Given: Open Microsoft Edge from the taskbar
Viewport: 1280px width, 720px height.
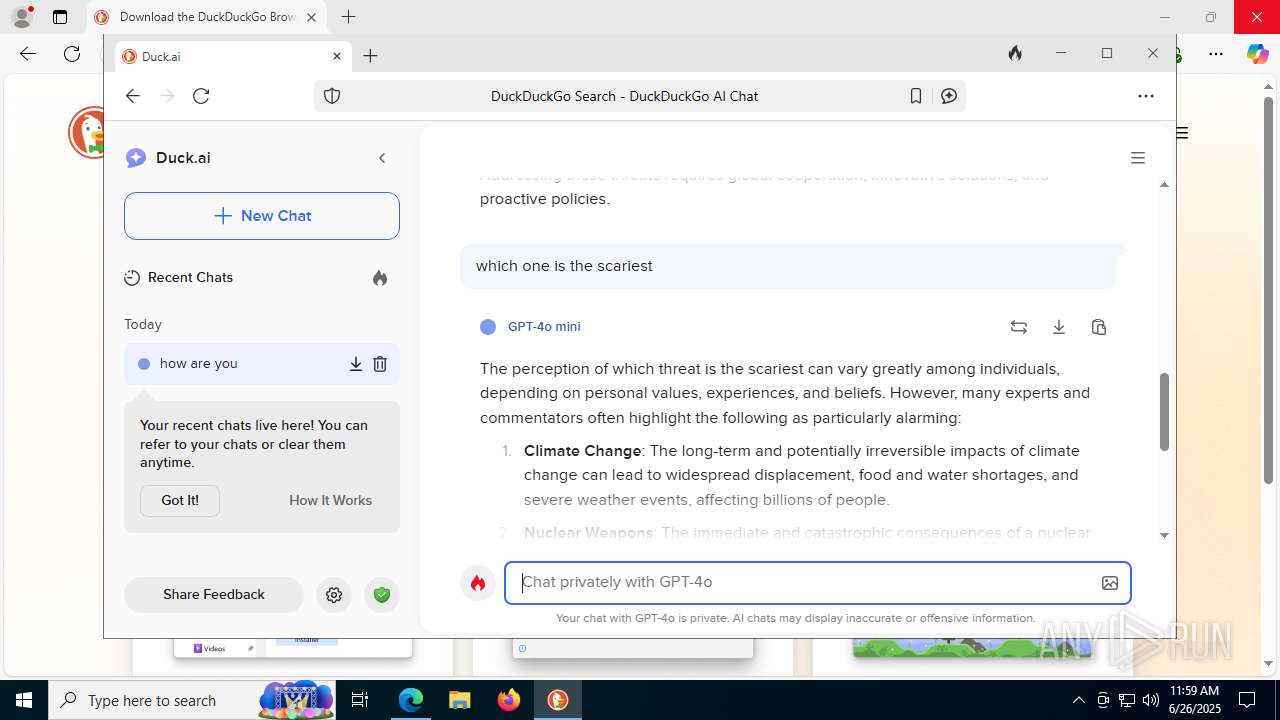Looking at the screenshot, I should [411, 700].
